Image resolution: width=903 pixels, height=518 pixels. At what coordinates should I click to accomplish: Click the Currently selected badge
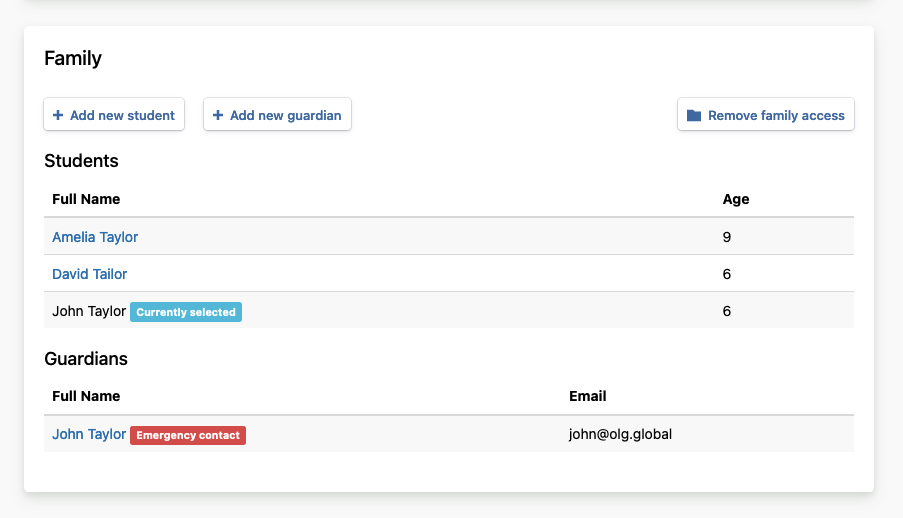coord(186,312)
